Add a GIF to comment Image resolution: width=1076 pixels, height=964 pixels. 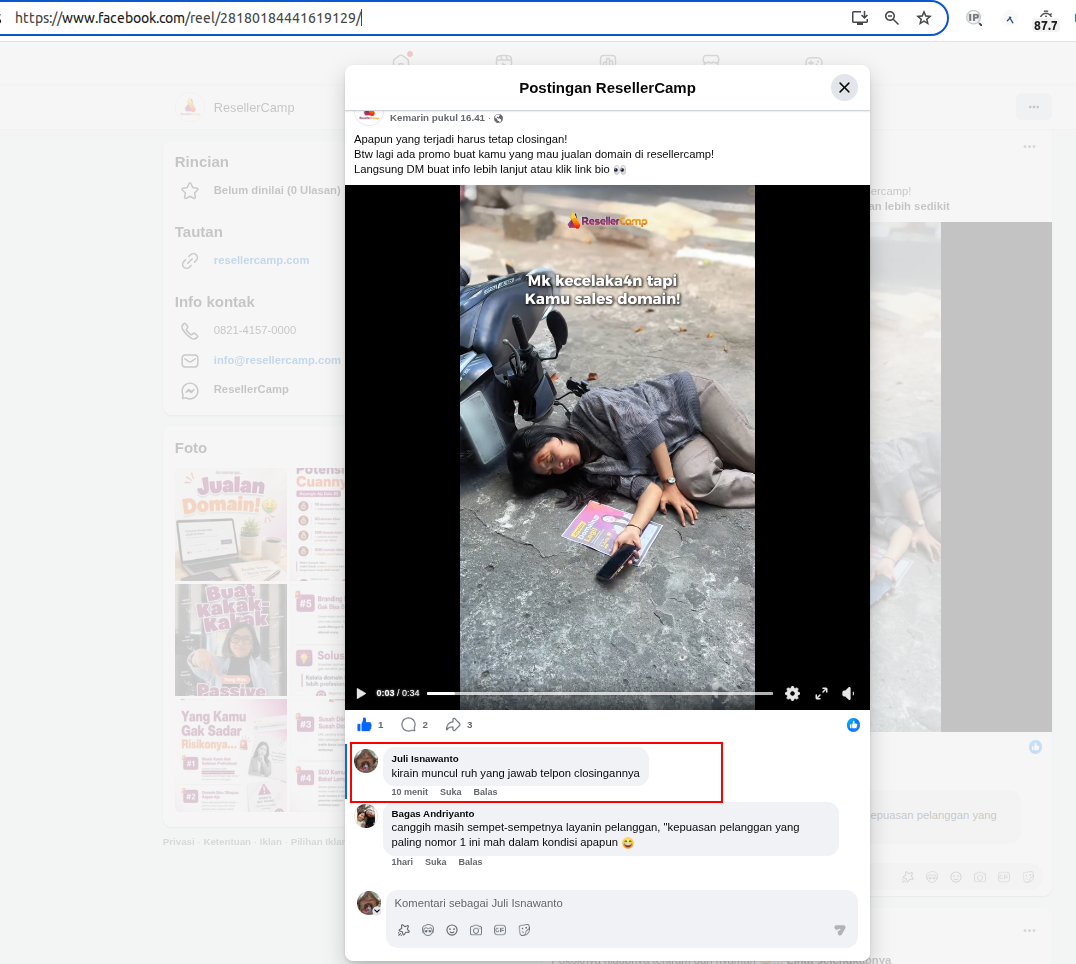tap(500, 930)
